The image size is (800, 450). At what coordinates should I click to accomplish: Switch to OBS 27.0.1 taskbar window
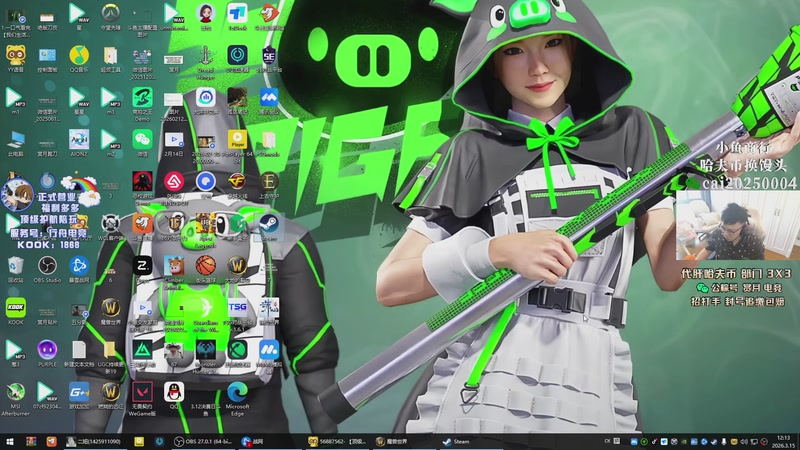[205, 442]
